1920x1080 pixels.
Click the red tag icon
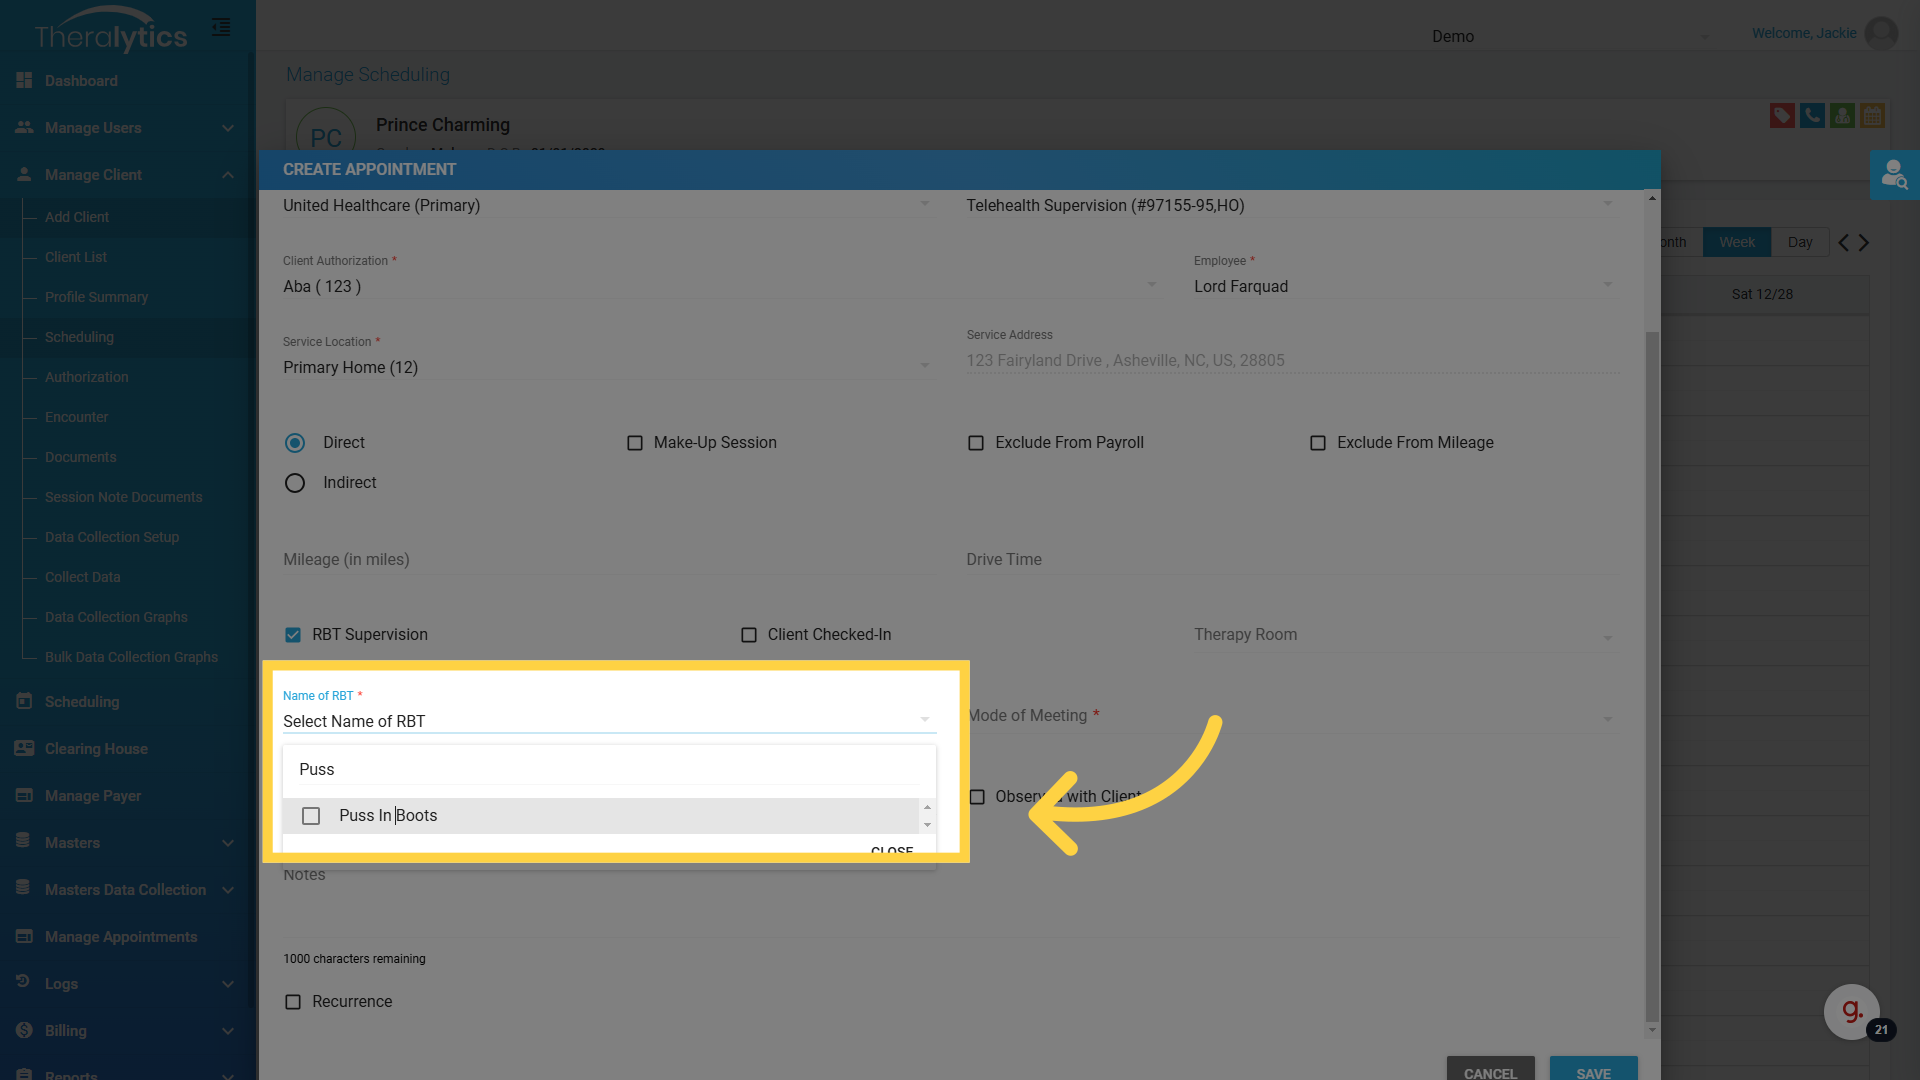coord(1781,116)
